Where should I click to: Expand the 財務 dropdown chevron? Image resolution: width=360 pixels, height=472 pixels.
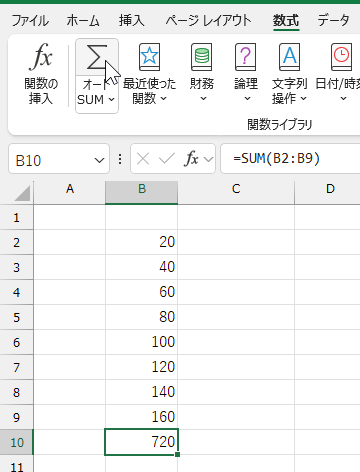tap(203, 99)
